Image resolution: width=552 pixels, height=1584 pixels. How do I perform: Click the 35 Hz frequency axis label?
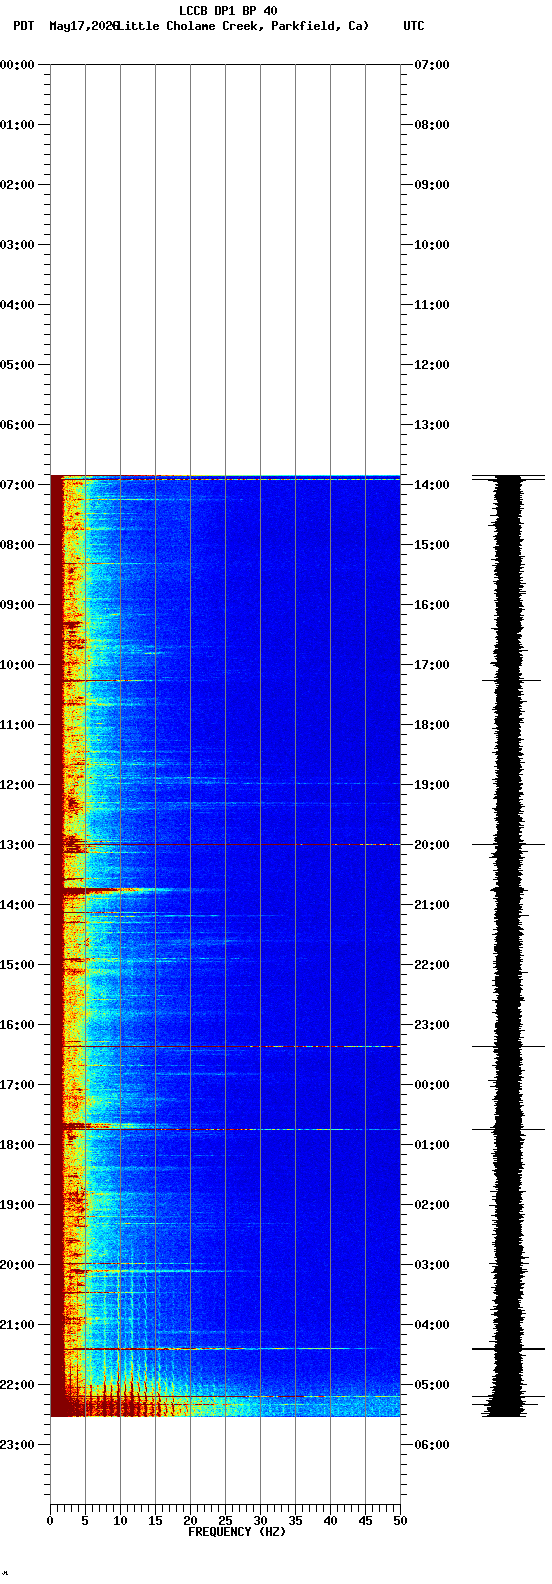[295, 1521]
